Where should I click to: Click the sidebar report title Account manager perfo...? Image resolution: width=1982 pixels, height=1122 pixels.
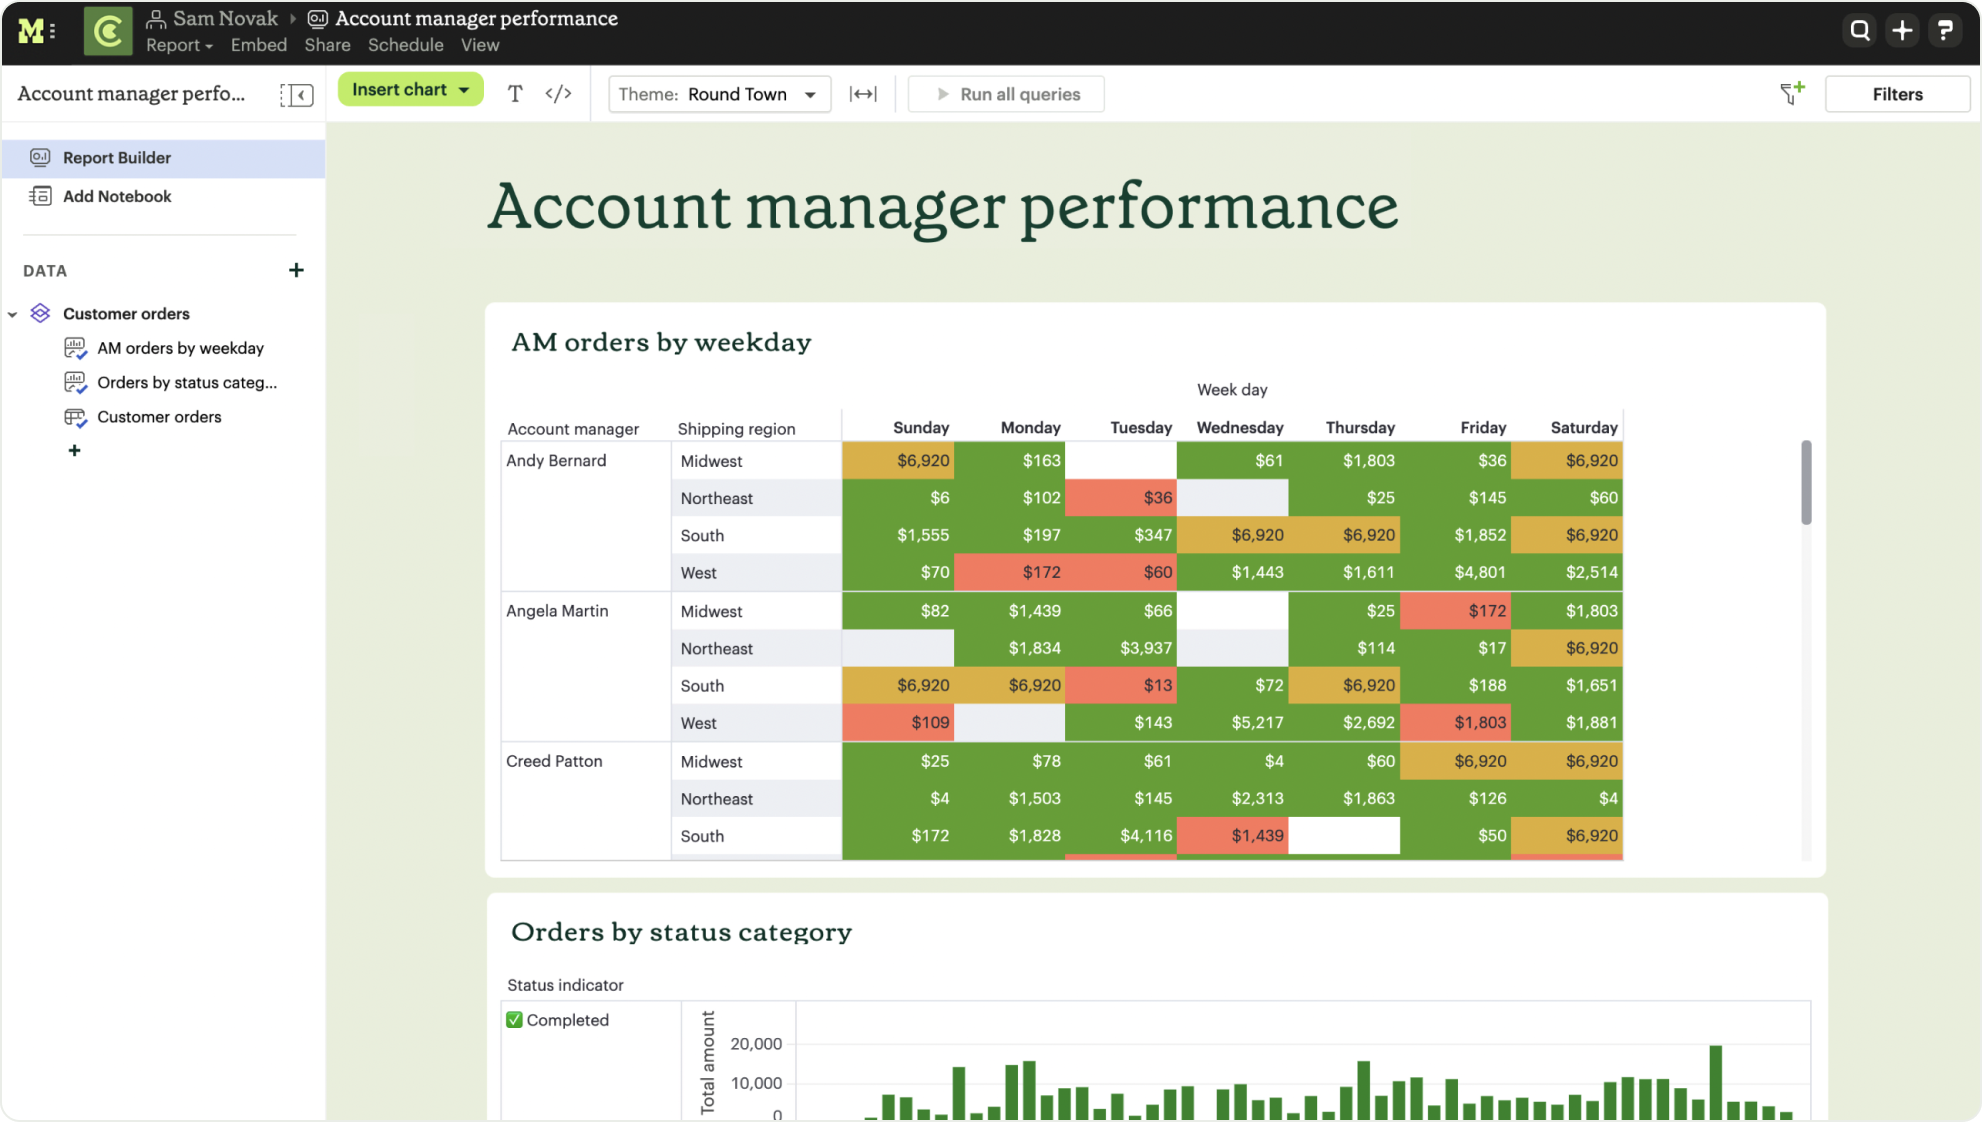click(131, 94)
